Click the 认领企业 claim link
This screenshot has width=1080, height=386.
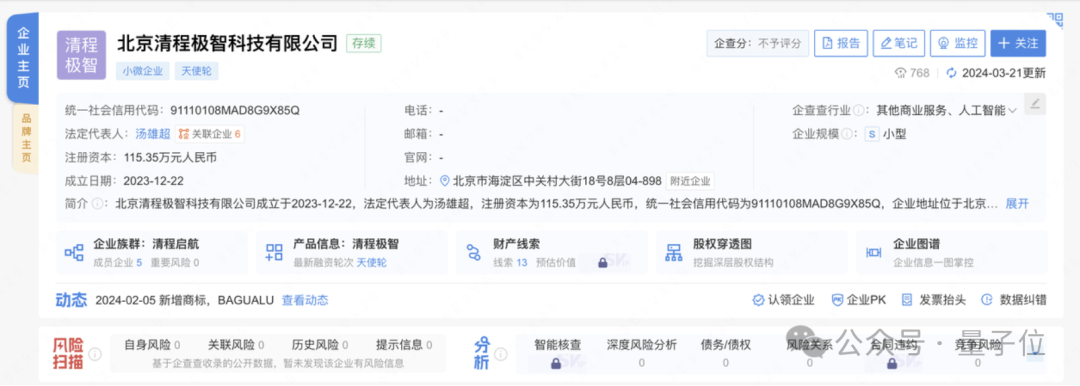(784, 300)
